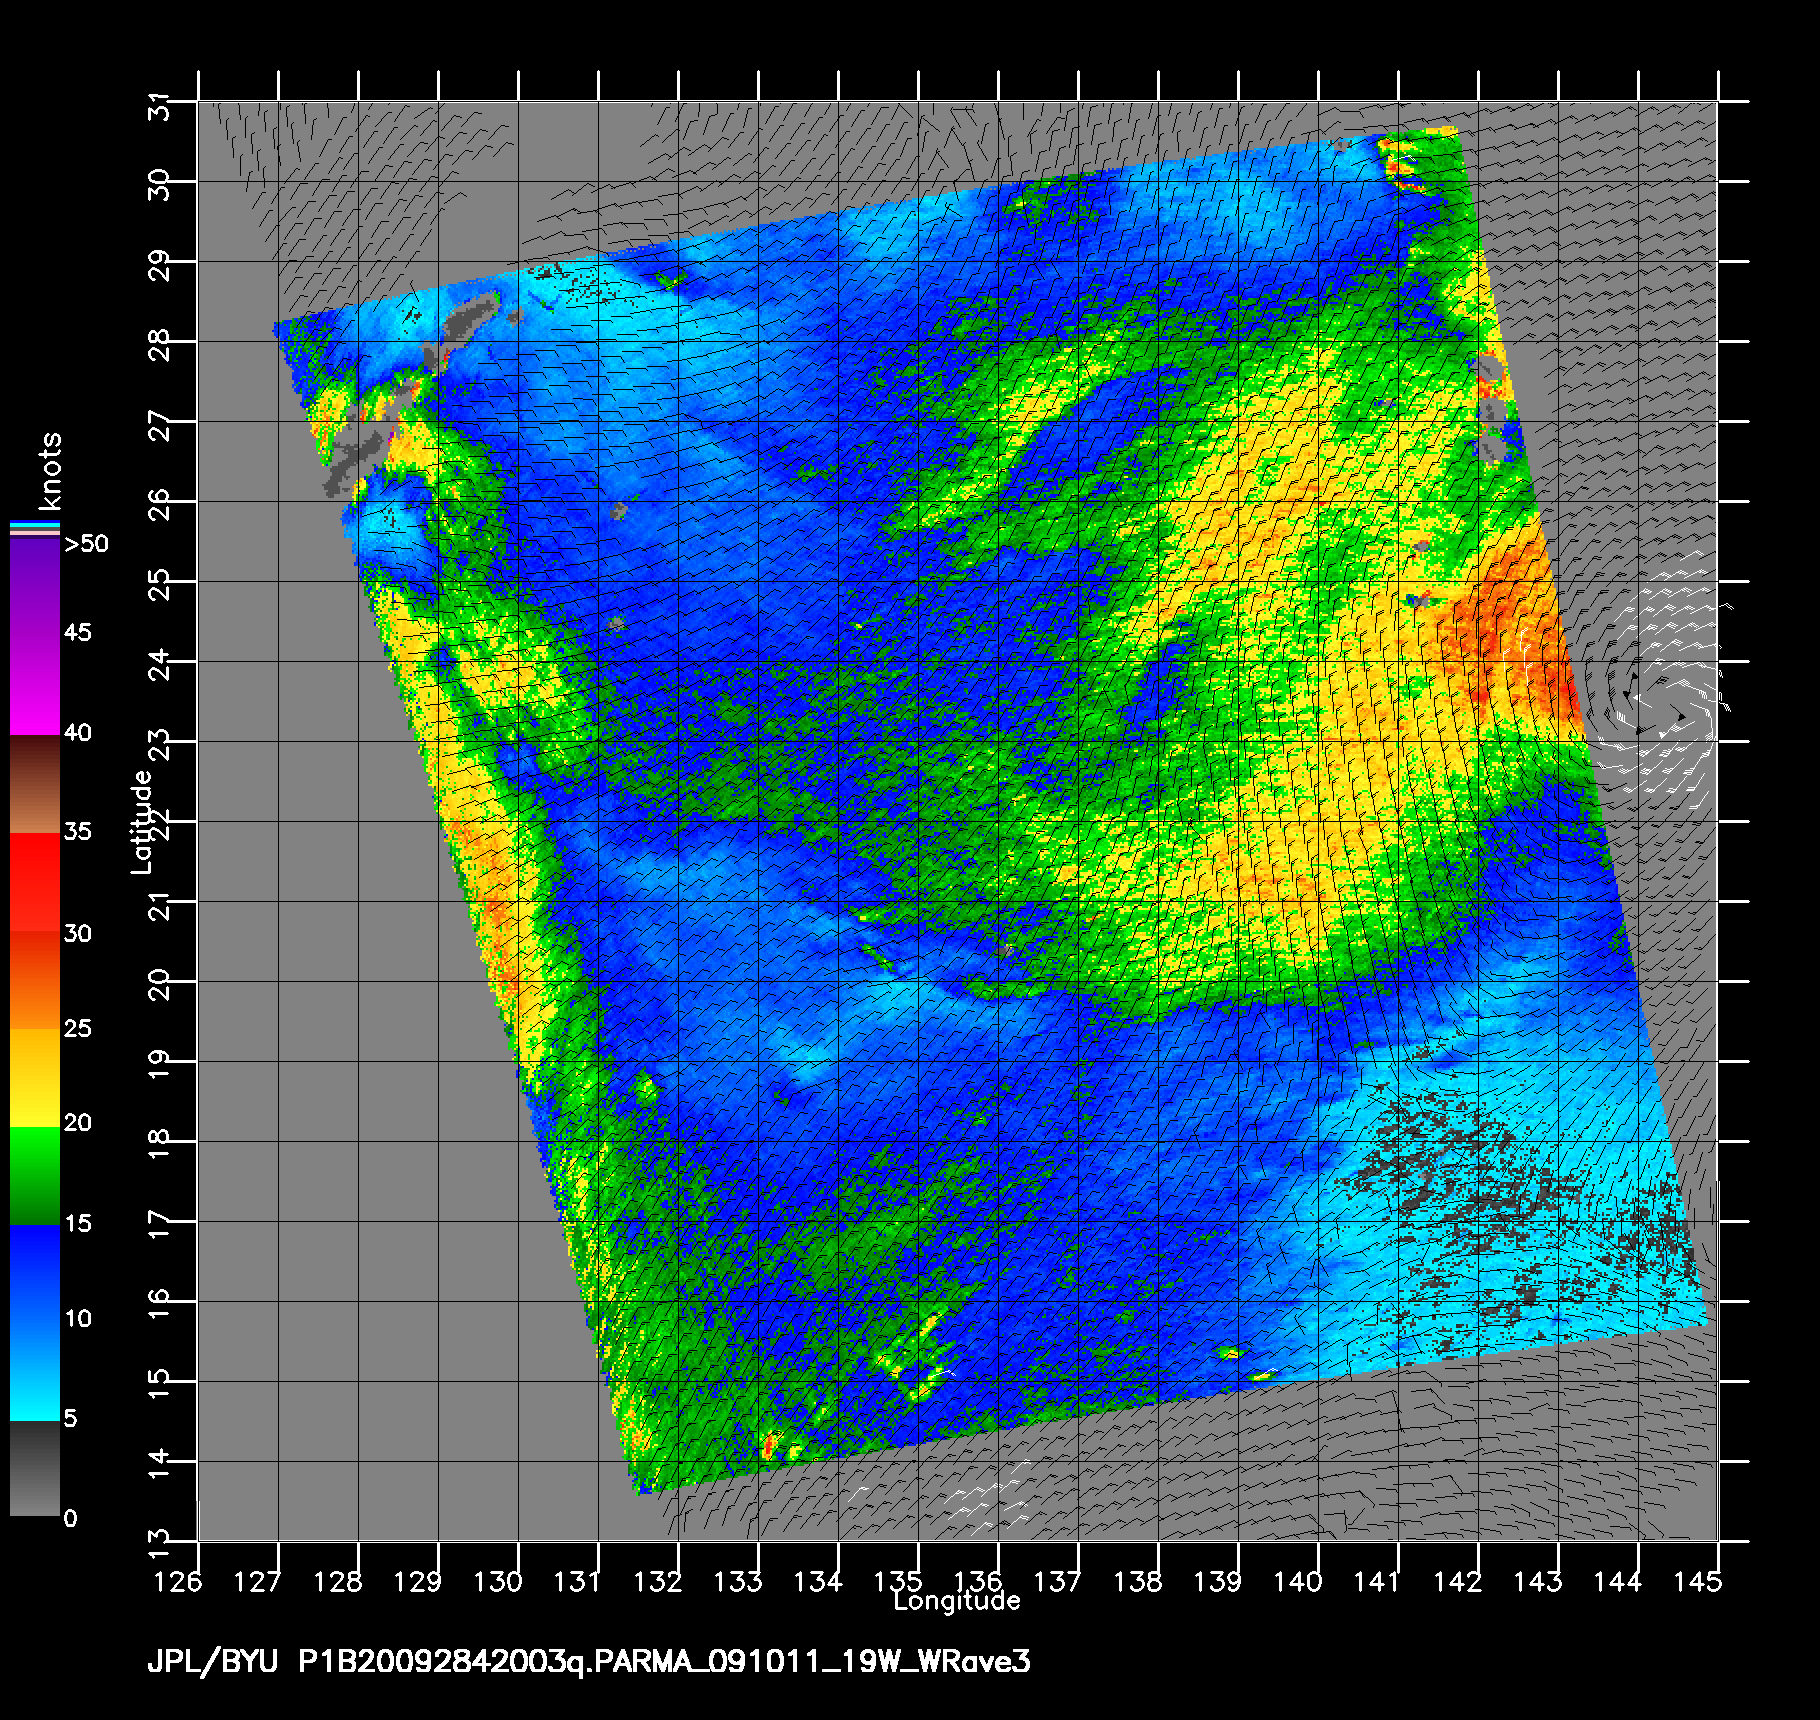The height and width of the screenshot is (1720, 1820).
Task: Click longitude tick label 130
Action: click(x=497, y=1581)
